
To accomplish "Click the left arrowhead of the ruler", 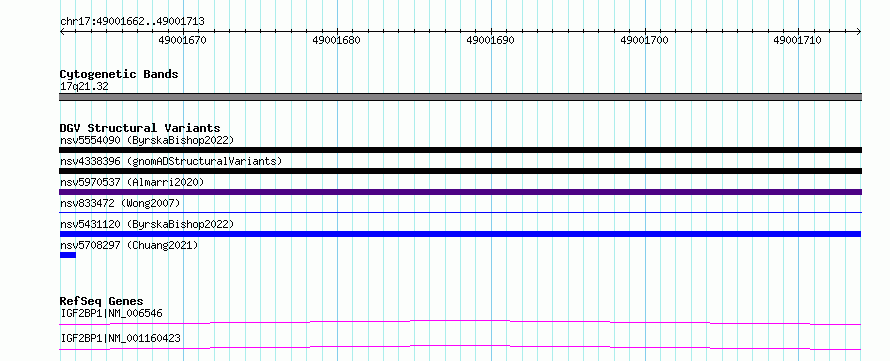I will (62, 32).
